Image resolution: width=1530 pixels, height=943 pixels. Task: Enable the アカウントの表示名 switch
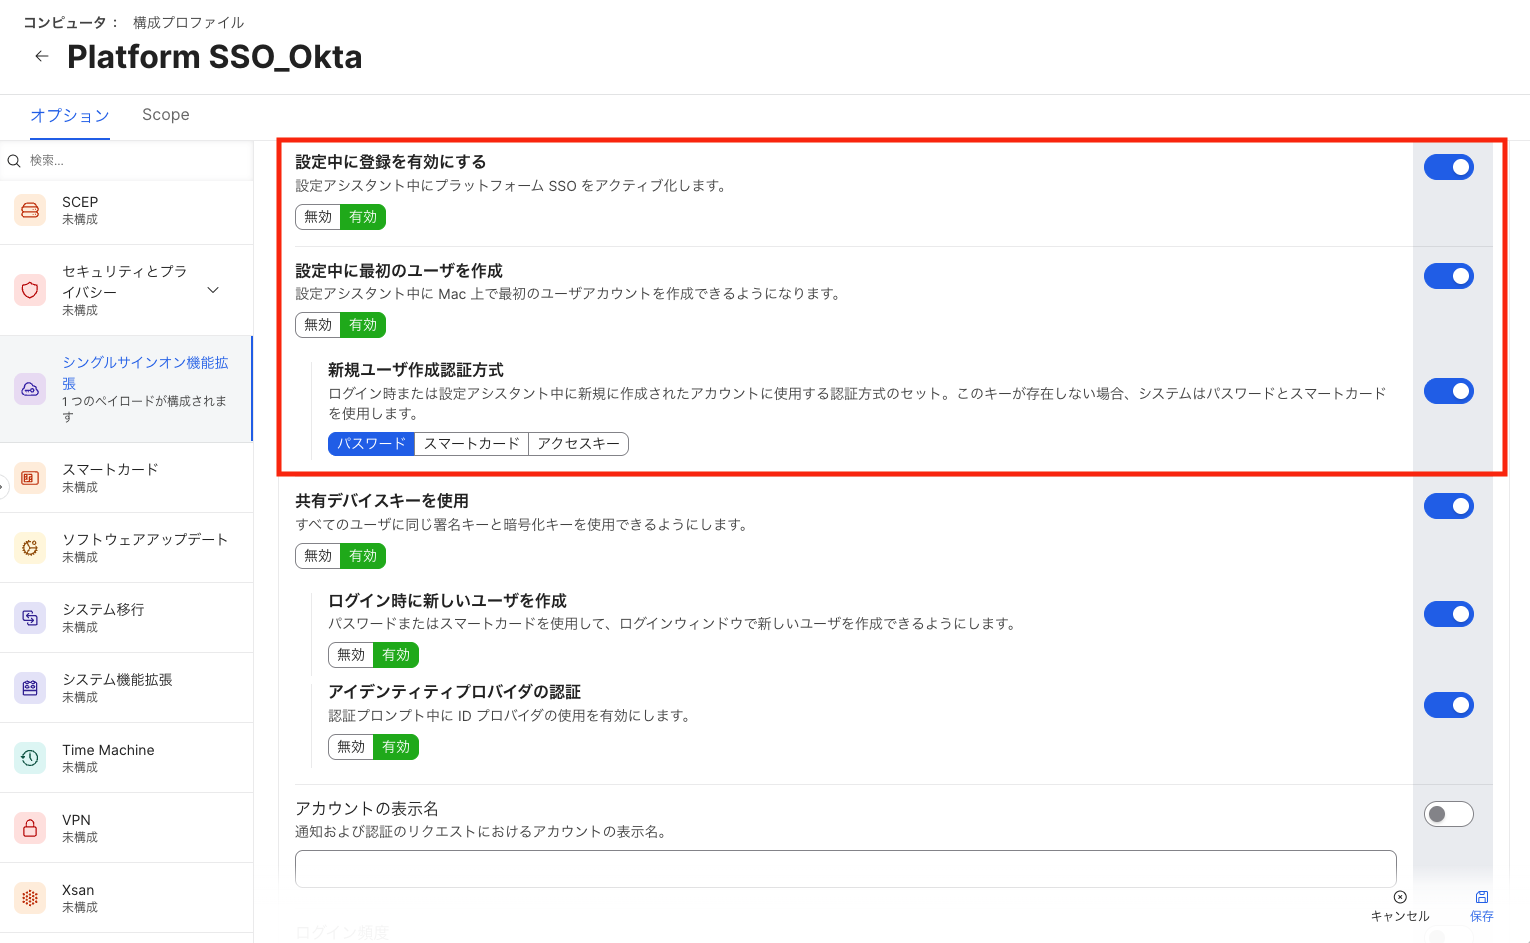tap(1448, 814)
